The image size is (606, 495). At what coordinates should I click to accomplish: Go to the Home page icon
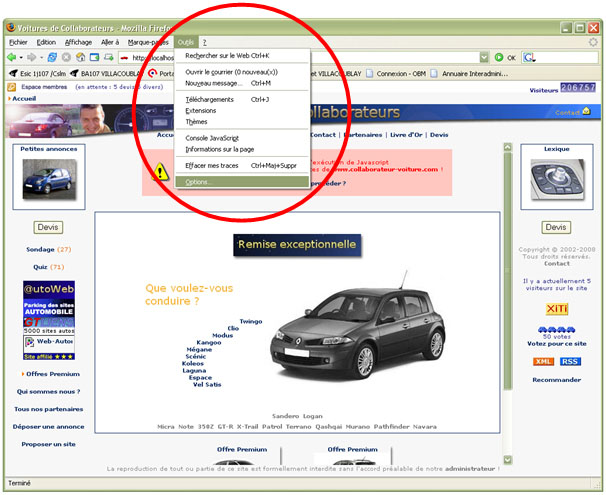coord(80,58)
